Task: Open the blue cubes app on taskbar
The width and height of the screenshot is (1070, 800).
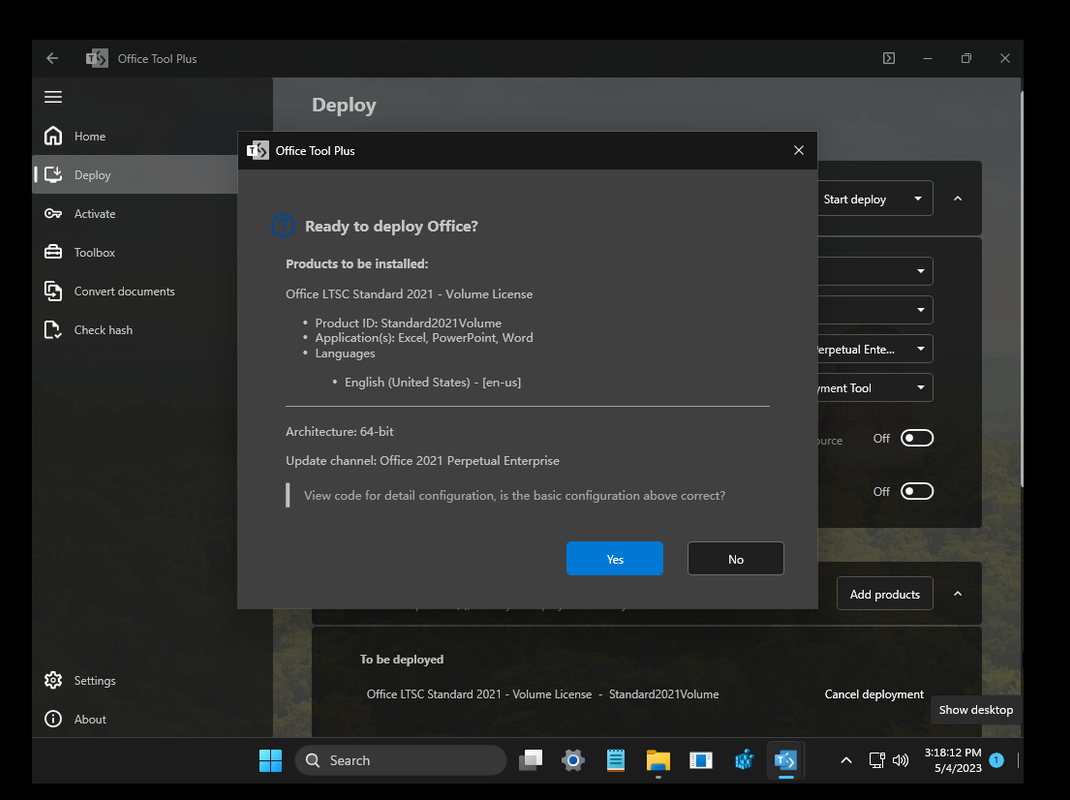Action: point(744,760)
